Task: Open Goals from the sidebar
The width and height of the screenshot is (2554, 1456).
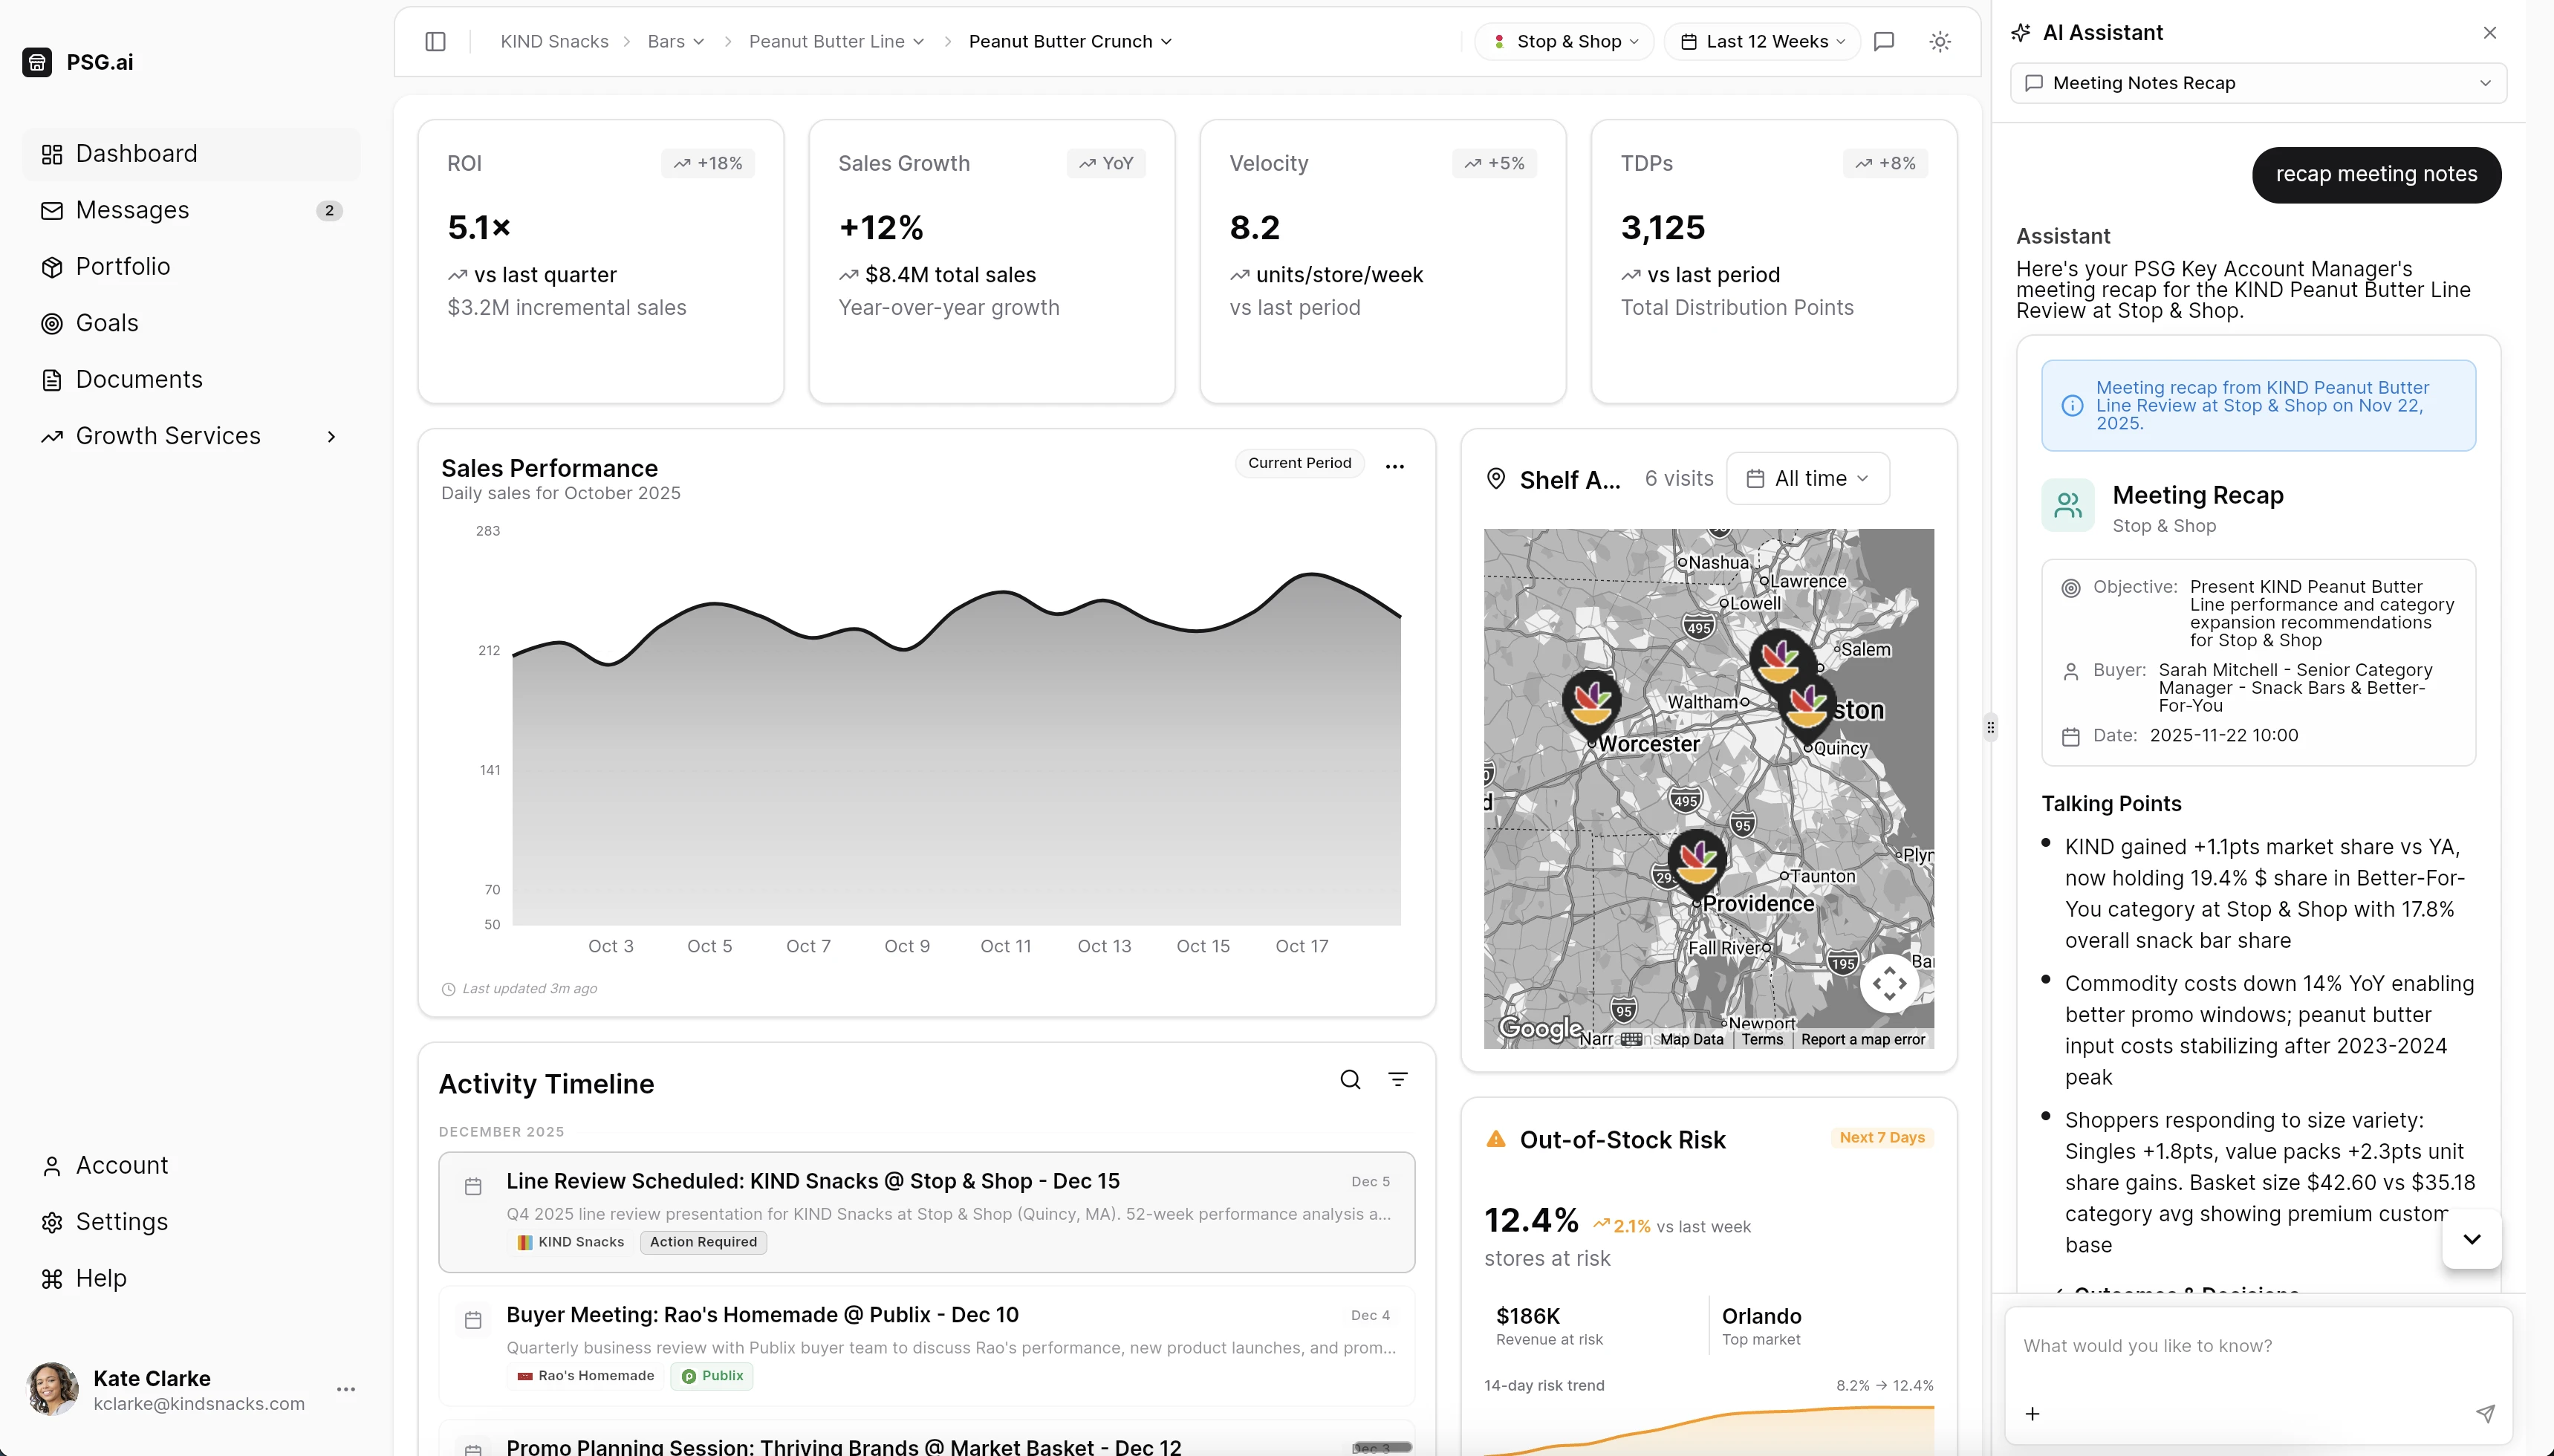Action: coord(107,322)
